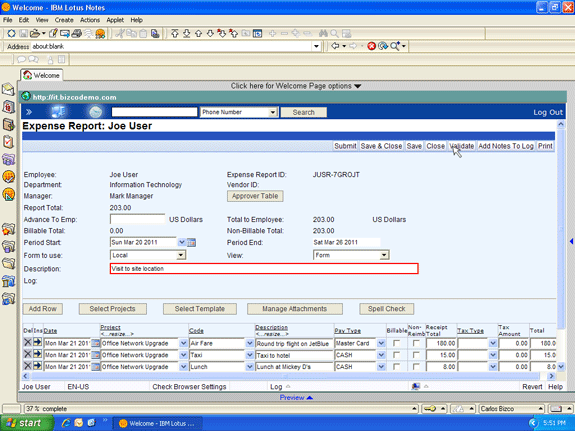
Task: Open the address book icon in left sidebar
Action: (x=8, y=107)
